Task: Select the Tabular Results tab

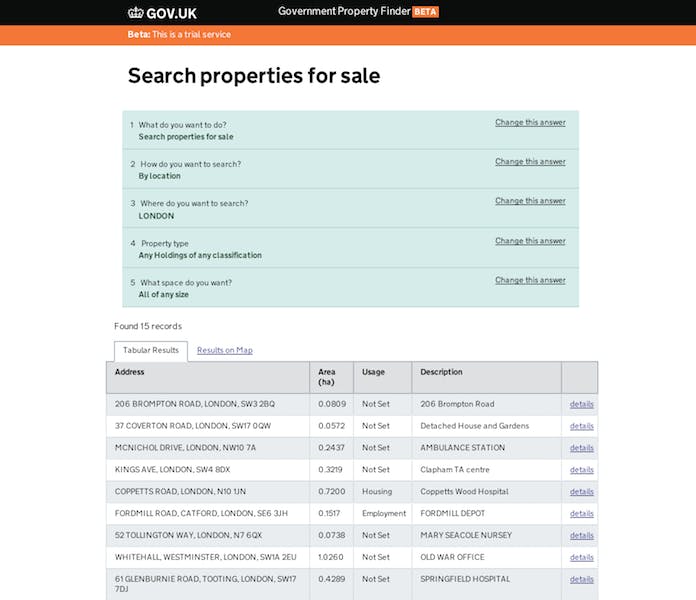Action: [150, 351]
